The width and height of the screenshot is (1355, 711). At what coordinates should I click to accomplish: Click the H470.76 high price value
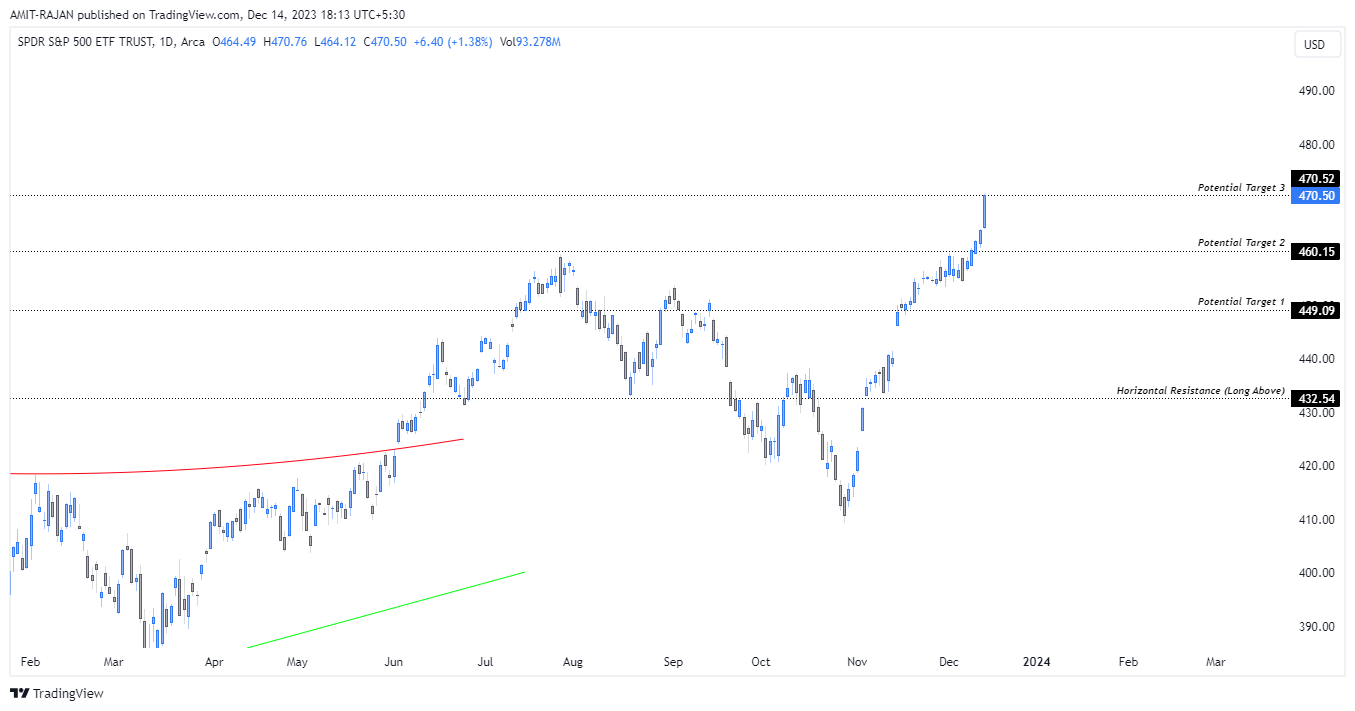[284, 42]
